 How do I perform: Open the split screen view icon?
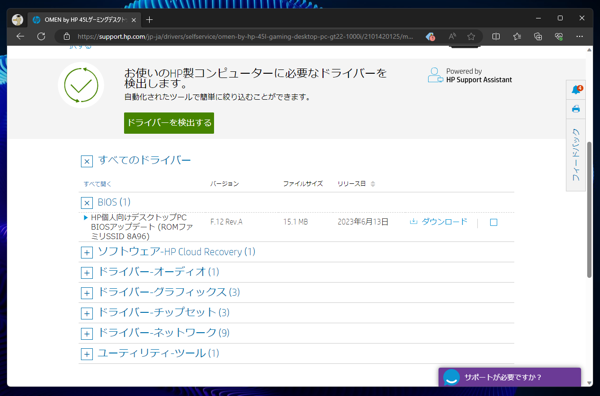(x=496, y=36)
